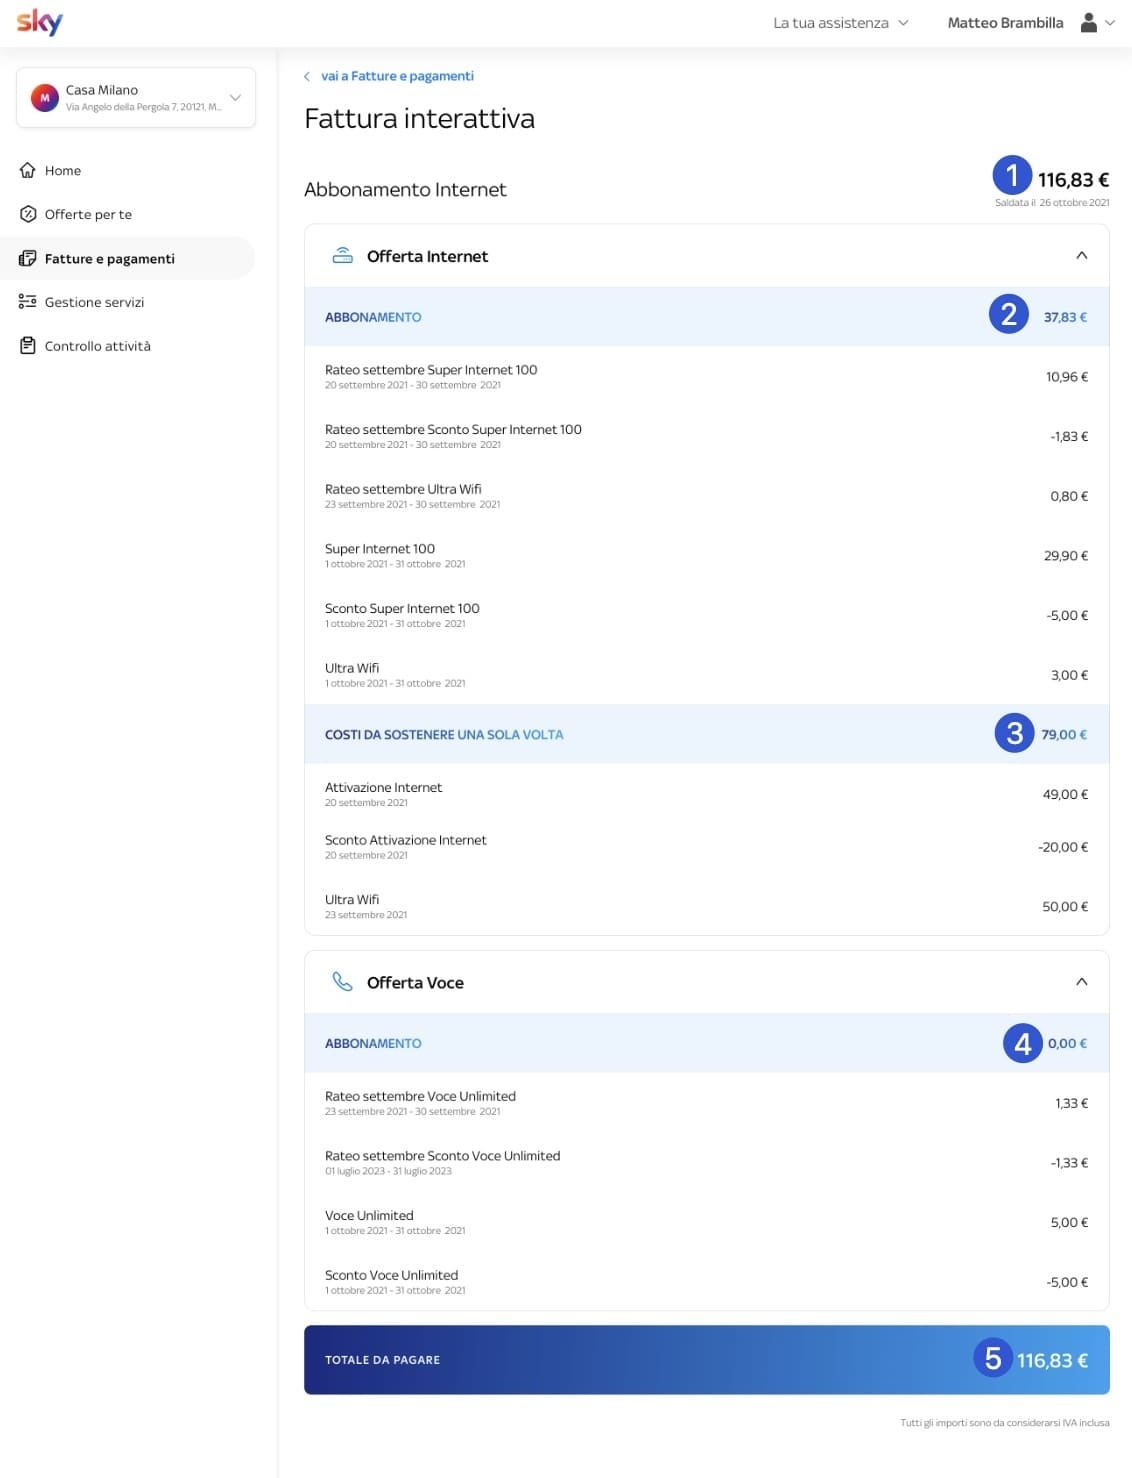Collapse the Offerta Internet section

[1081, 256]
